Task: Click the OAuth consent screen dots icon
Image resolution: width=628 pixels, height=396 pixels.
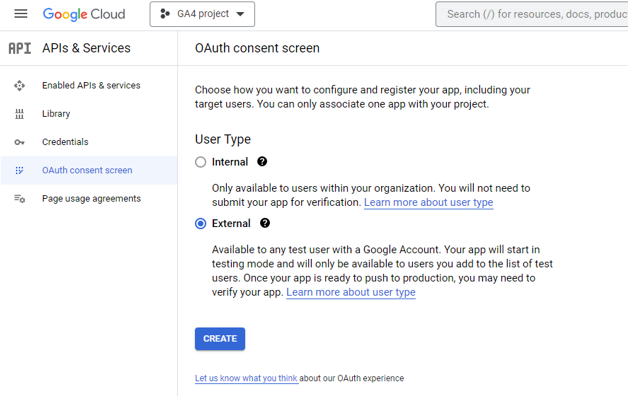Action: tap(19, 171)
